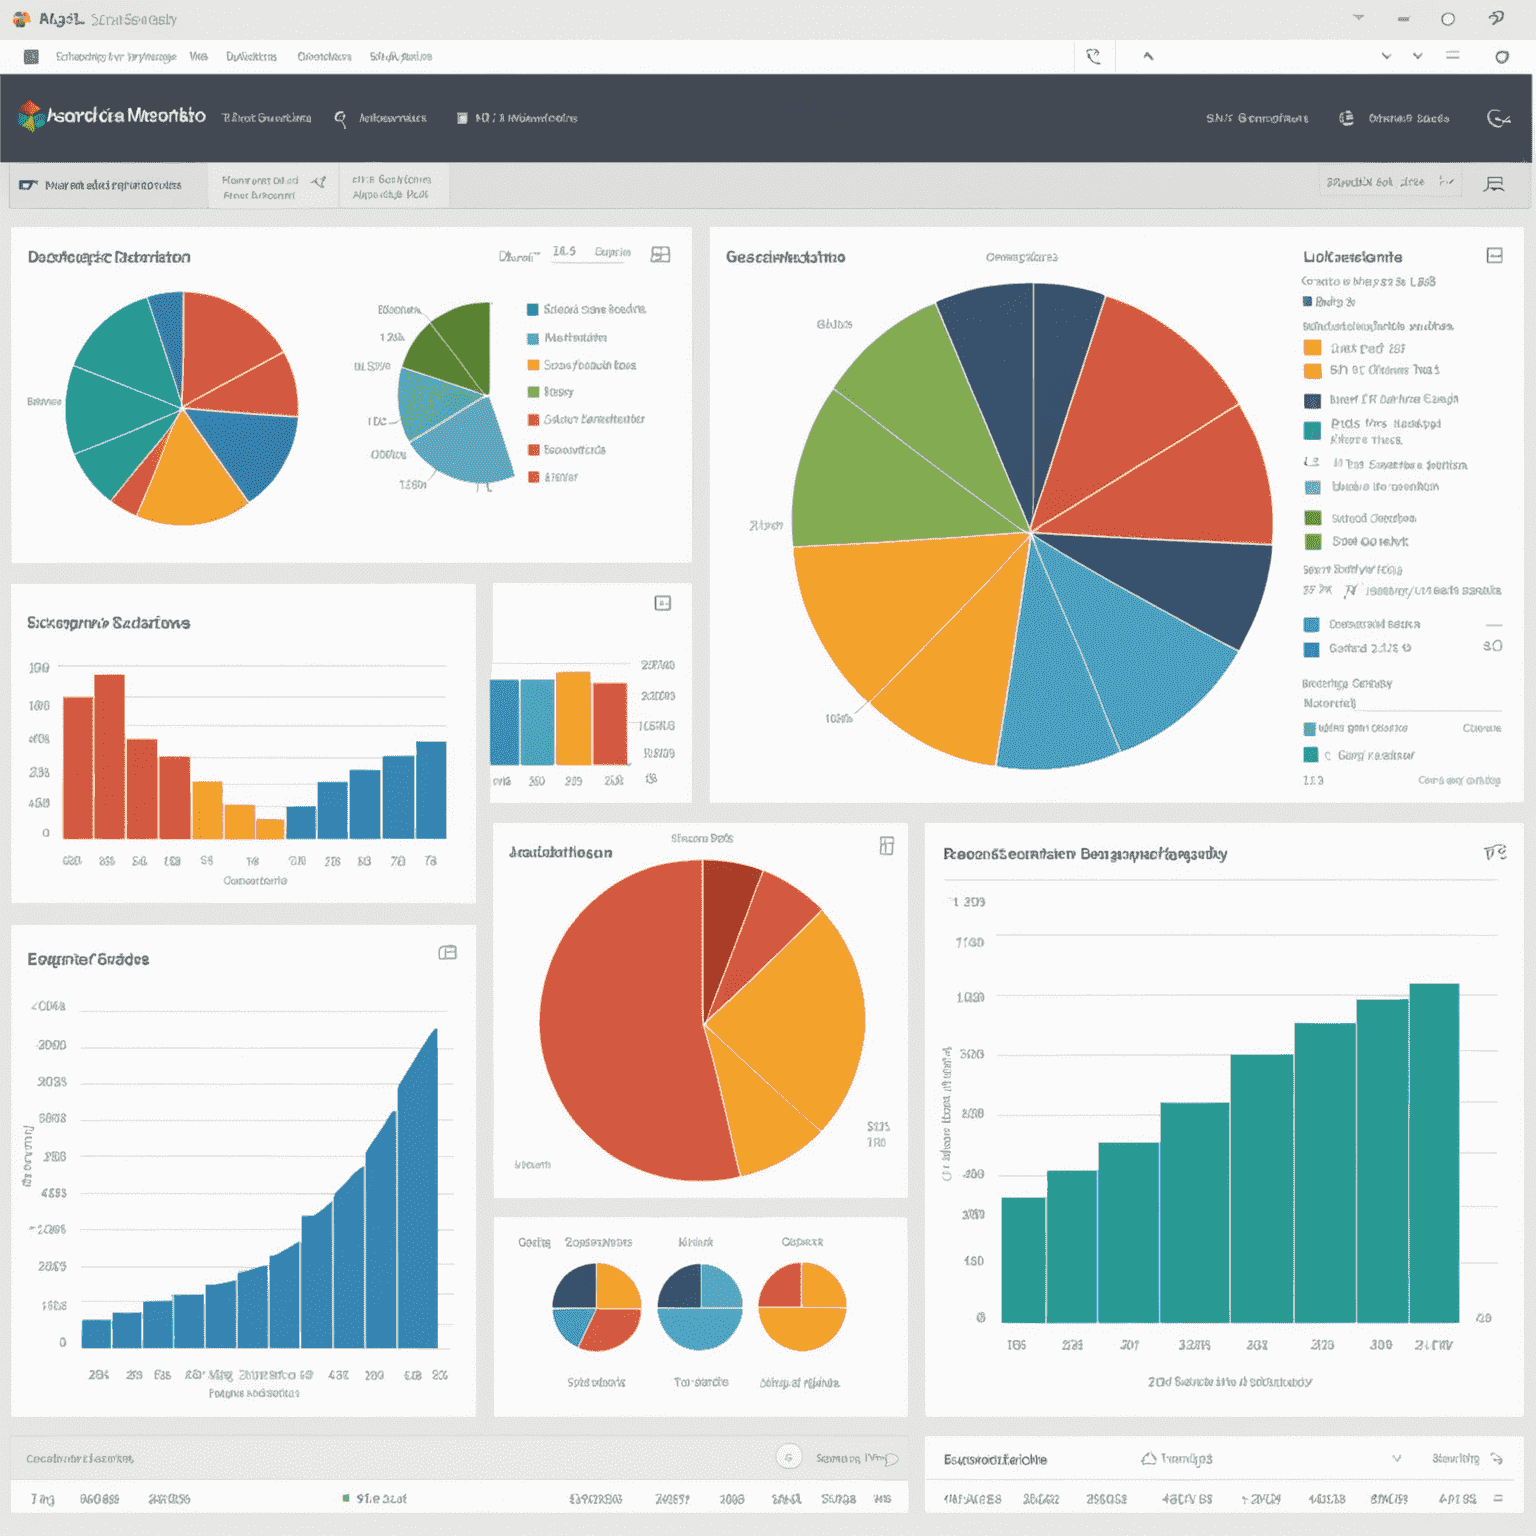Open the first menu after the square icon
Viewport: 1536px width, 1536px height.
pyautogui.click(x=116, y=57)
